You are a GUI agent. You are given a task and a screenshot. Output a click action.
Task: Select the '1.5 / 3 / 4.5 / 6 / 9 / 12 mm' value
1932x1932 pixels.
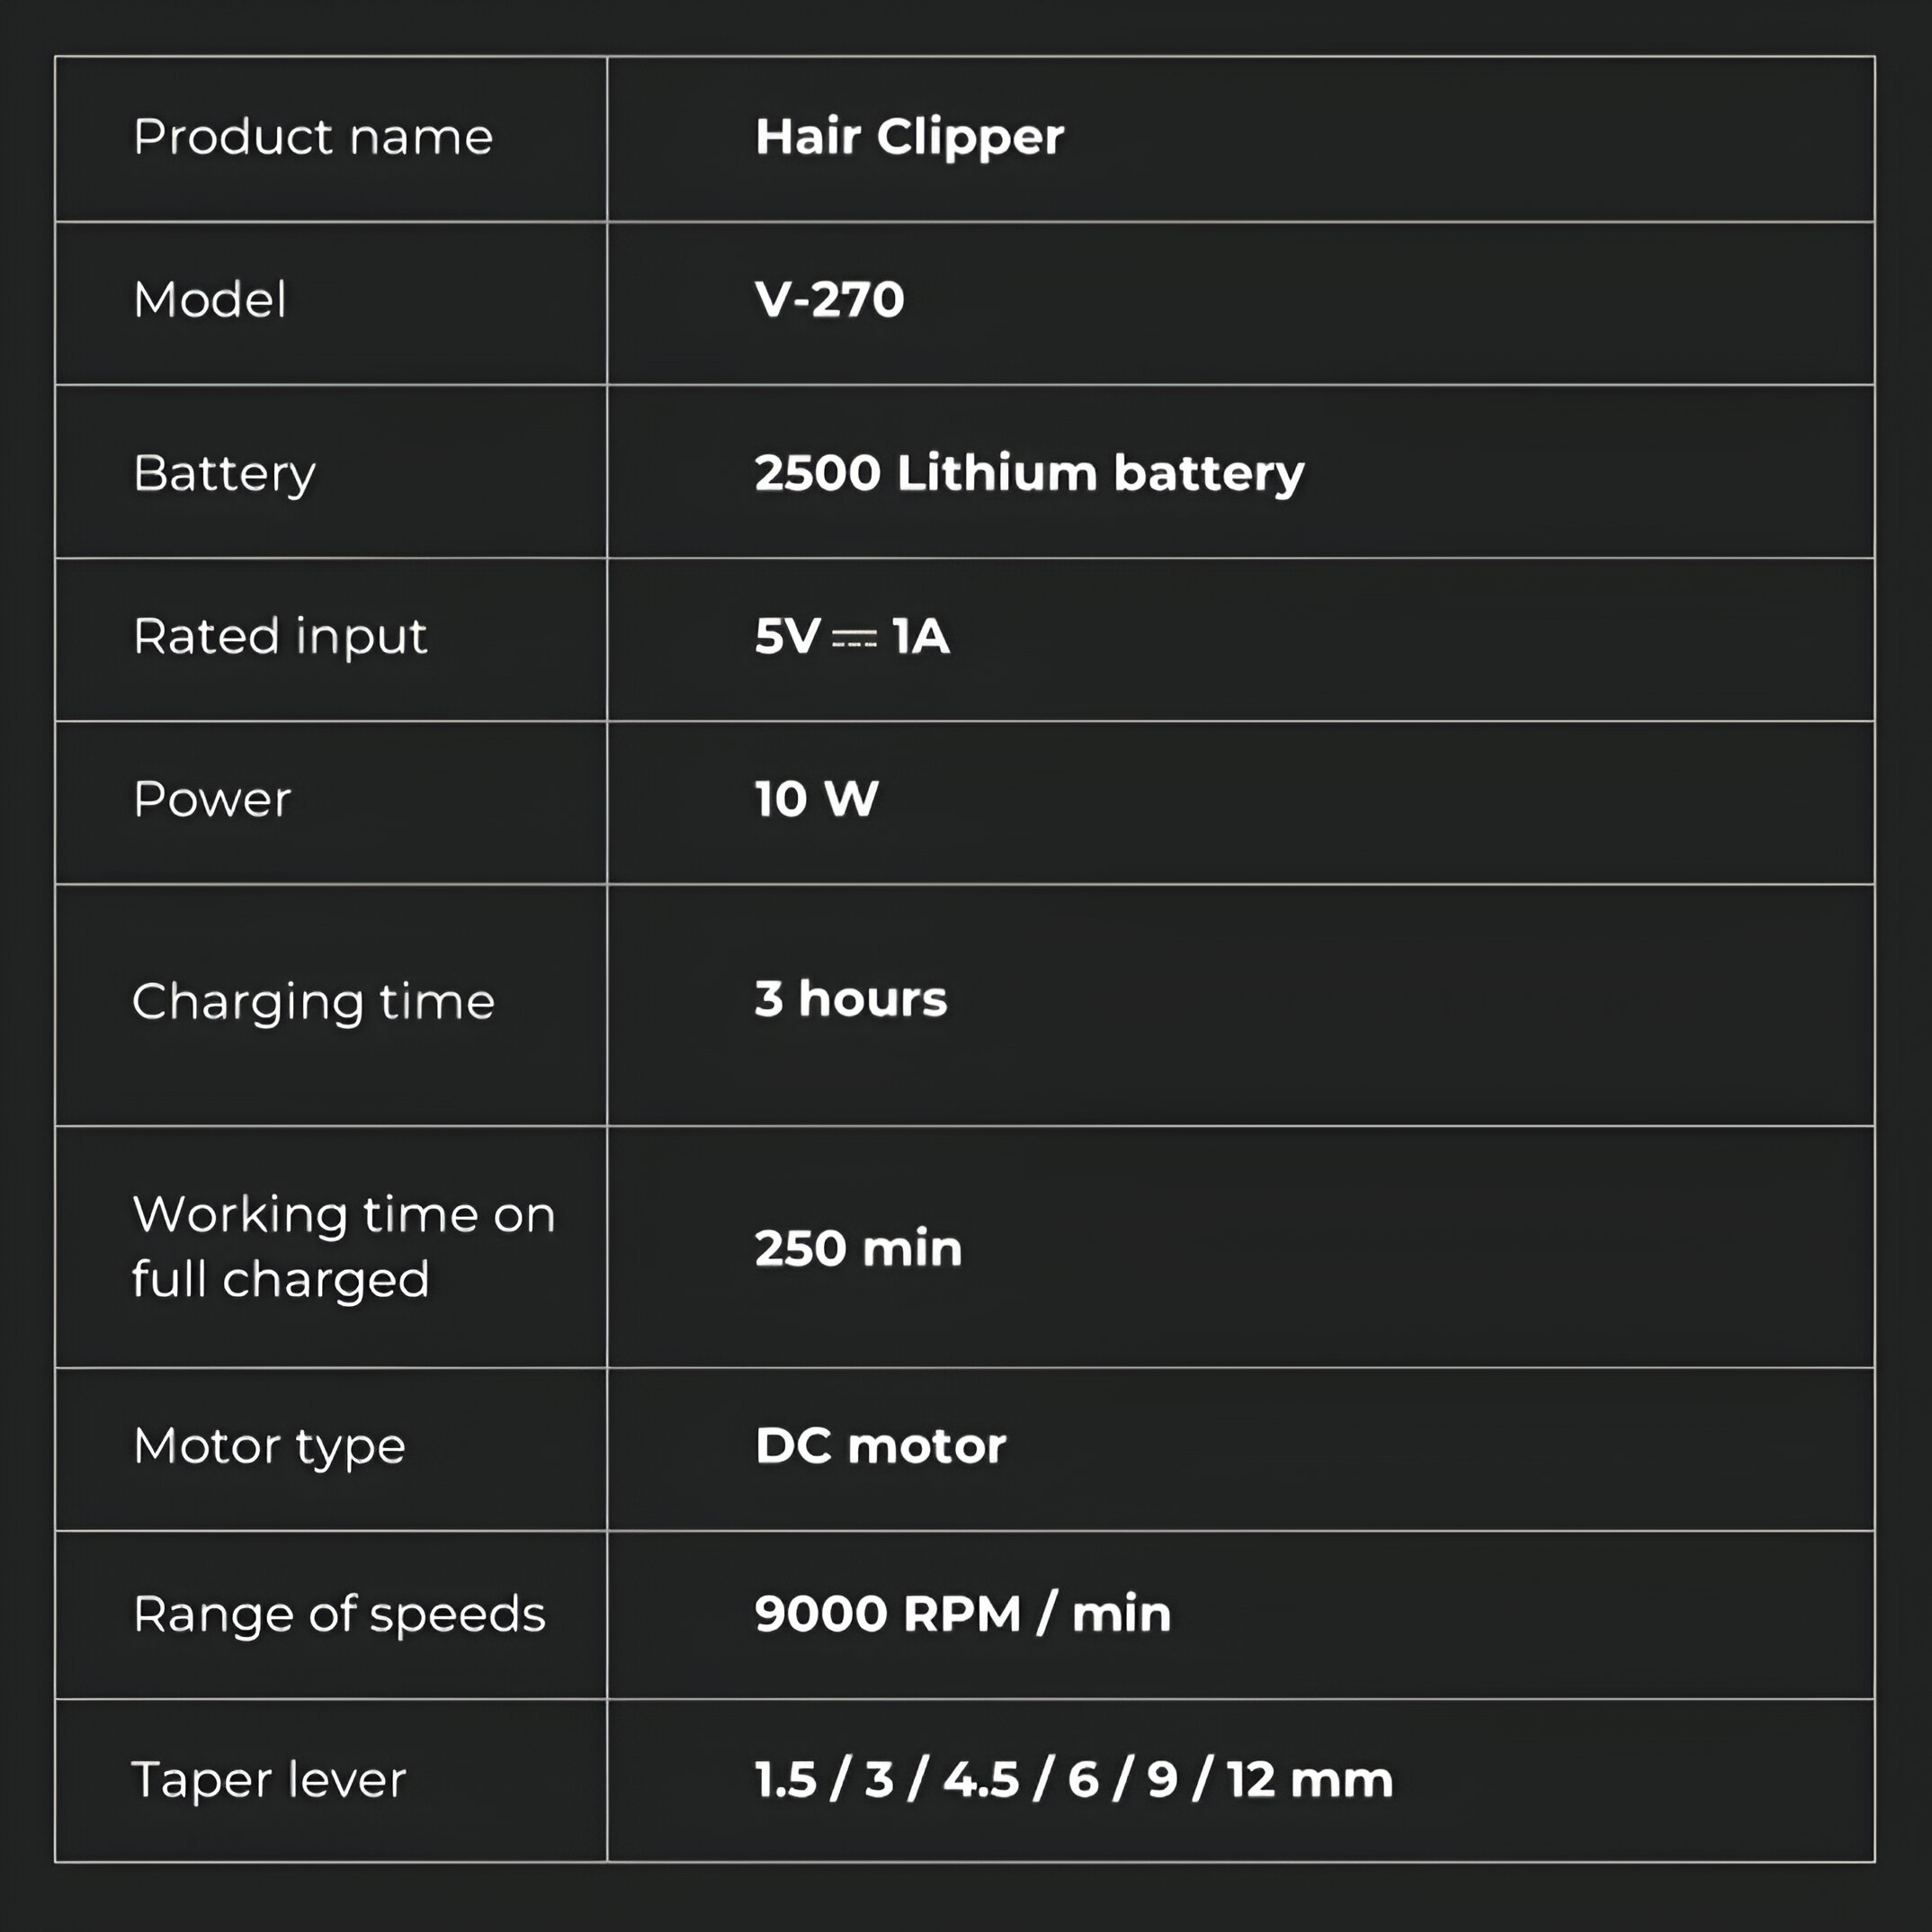[x=1074, y=1781]
